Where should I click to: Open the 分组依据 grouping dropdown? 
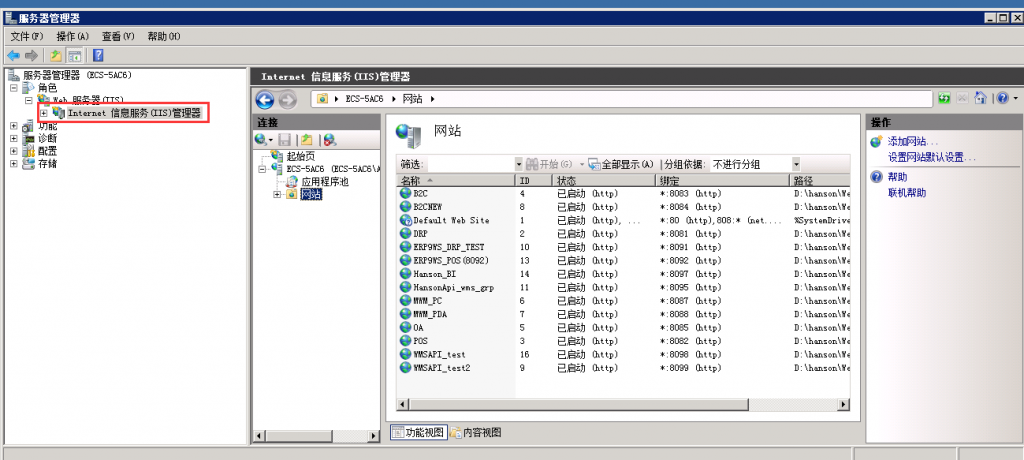click(x=796, y=164)
